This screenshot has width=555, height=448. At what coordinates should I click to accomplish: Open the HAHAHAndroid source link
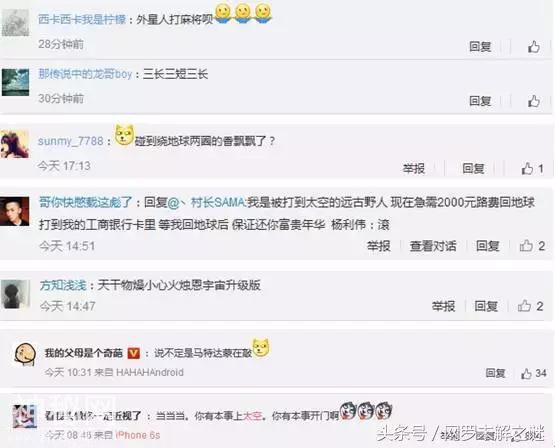pos(150,372)
